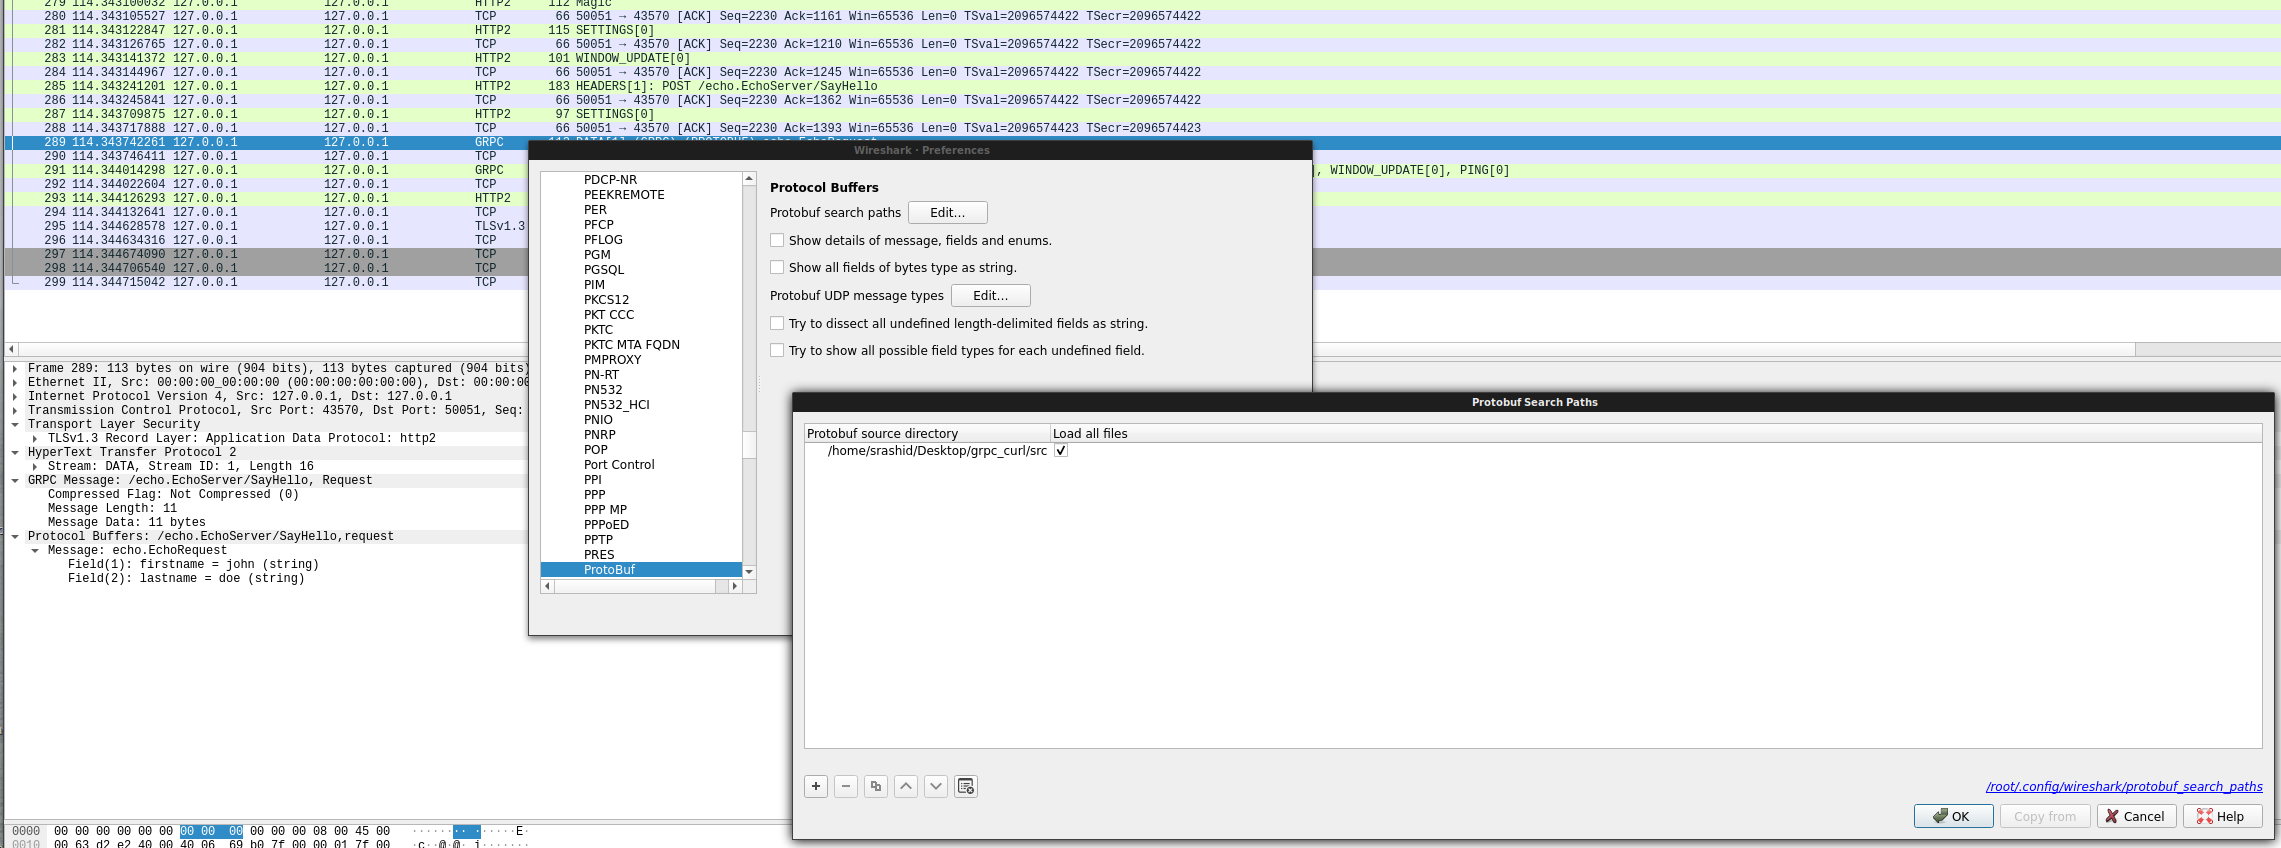The image size is (2281, 848).
Task: Click Edit for Protobuf search paths
Action: (x=947, y=212)
